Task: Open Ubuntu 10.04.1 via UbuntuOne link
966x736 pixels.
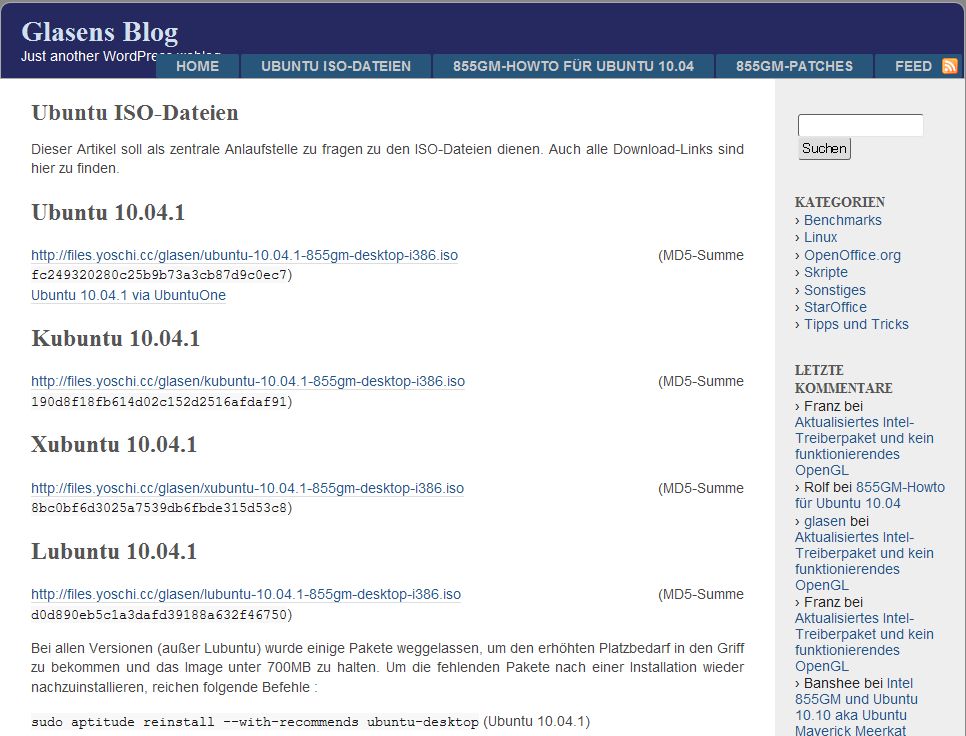Action: (128, 295)
